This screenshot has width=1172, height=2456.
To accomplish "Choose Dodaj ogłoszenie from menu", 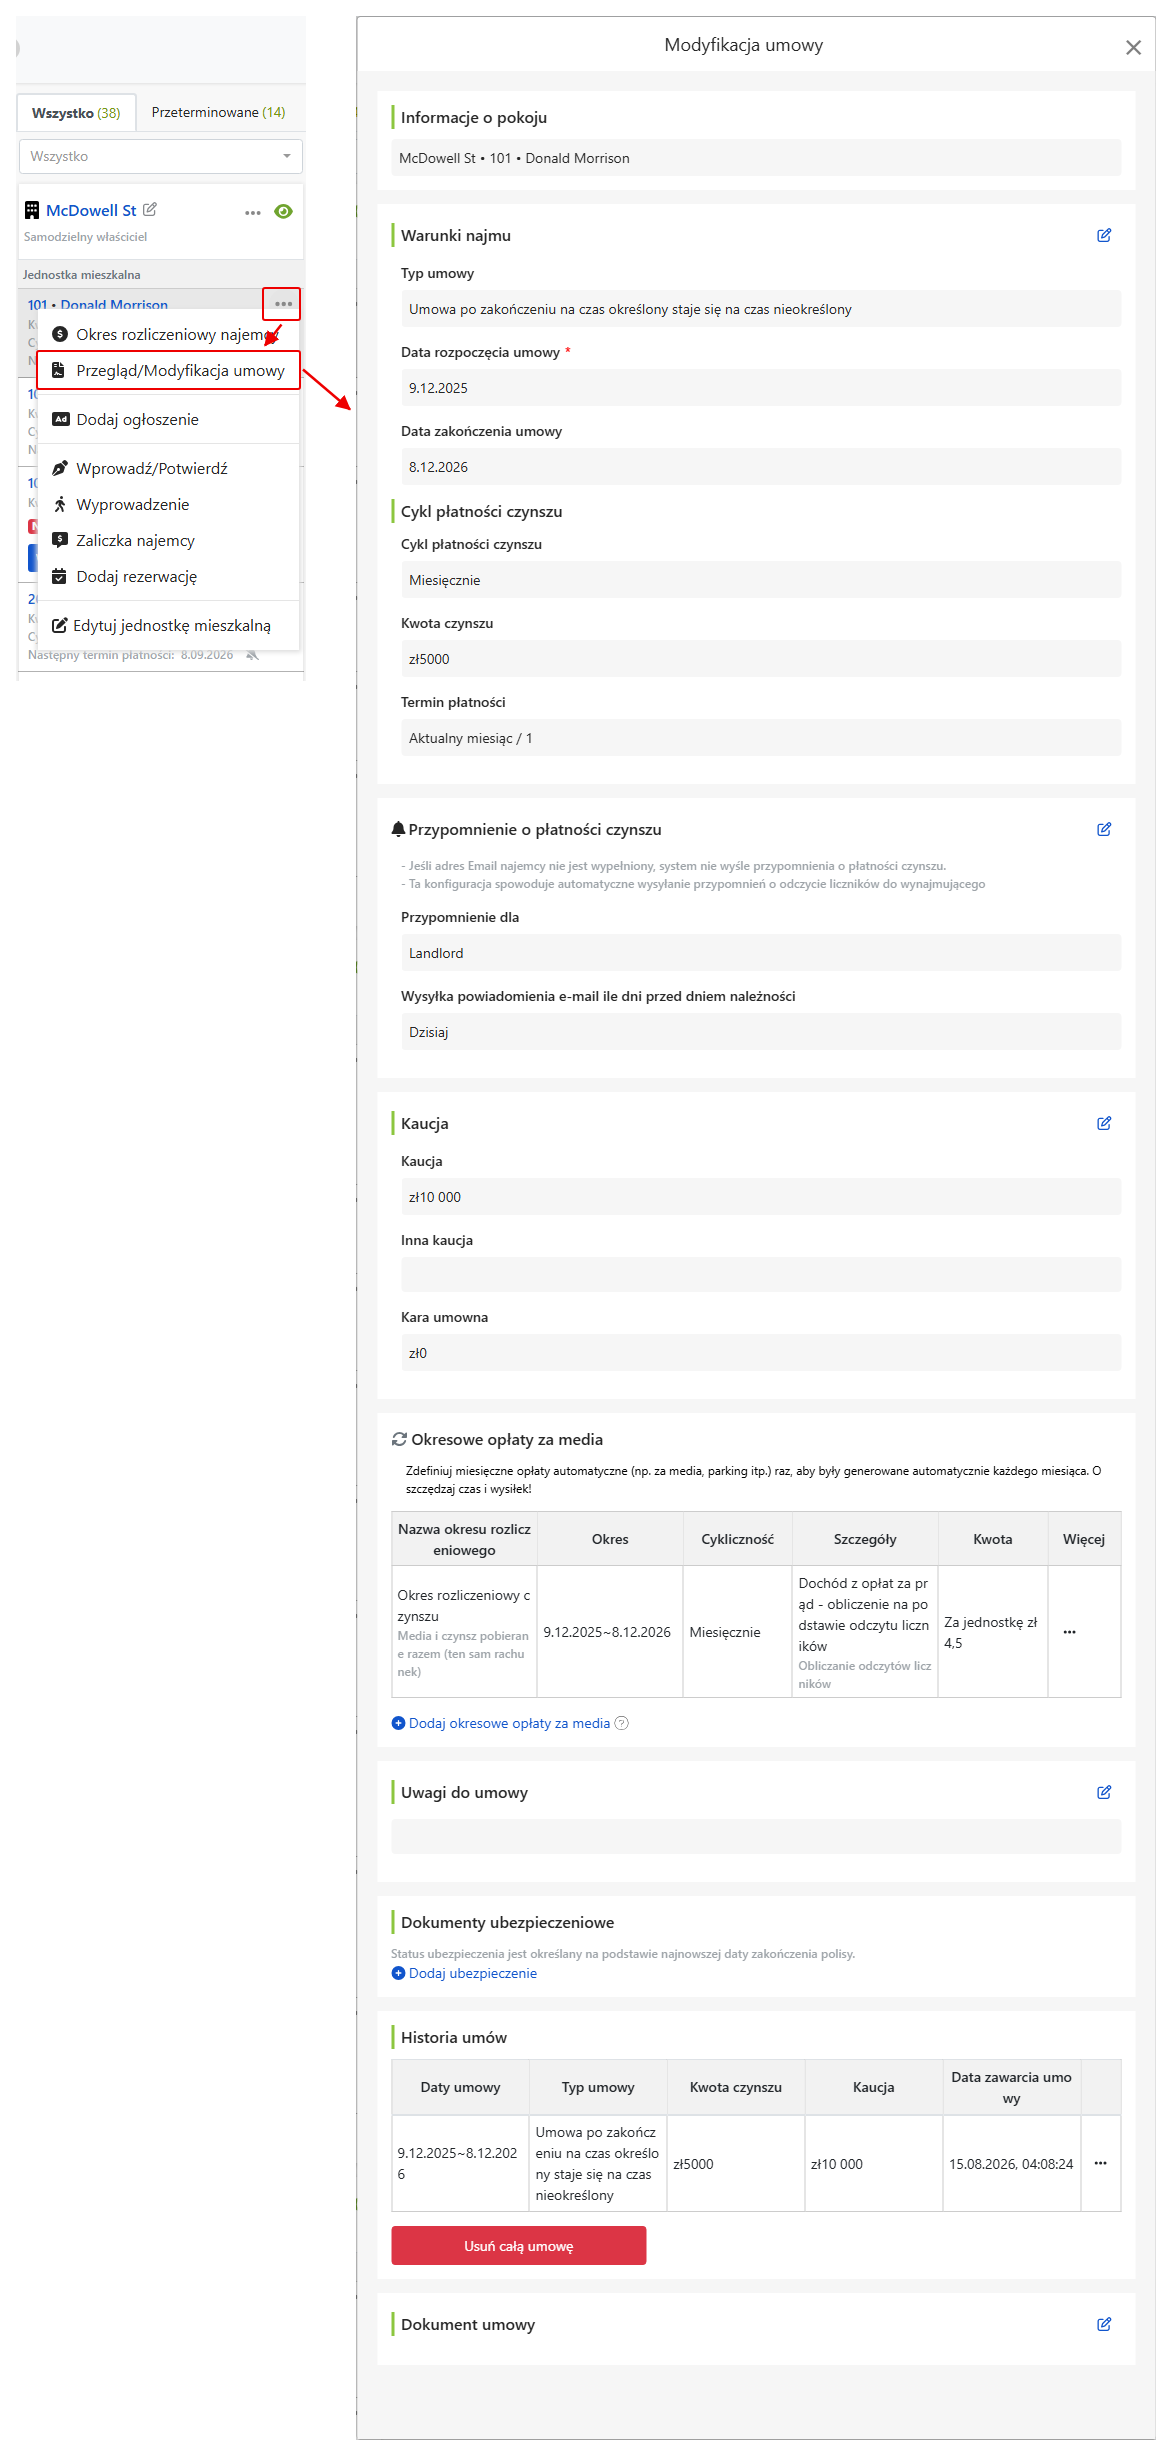I will 168,419.
